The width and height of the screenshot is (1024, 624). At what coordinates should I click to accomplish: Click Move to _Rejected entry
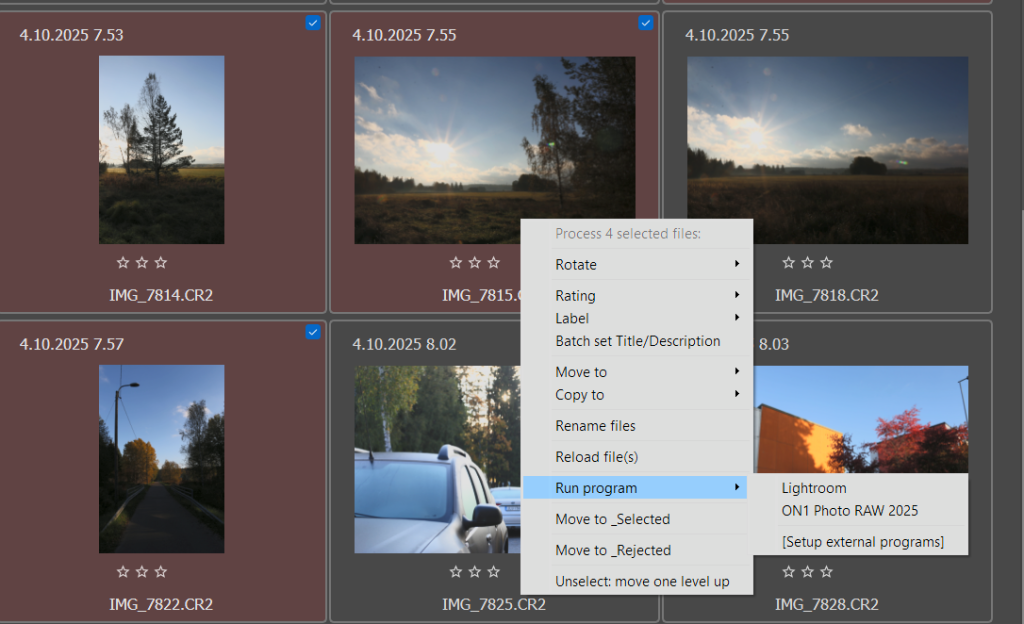(612, 550)
